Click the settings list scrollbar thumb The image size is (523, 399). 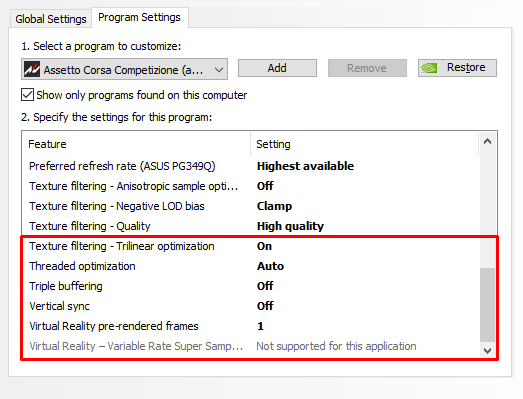[x=487, y=305]
